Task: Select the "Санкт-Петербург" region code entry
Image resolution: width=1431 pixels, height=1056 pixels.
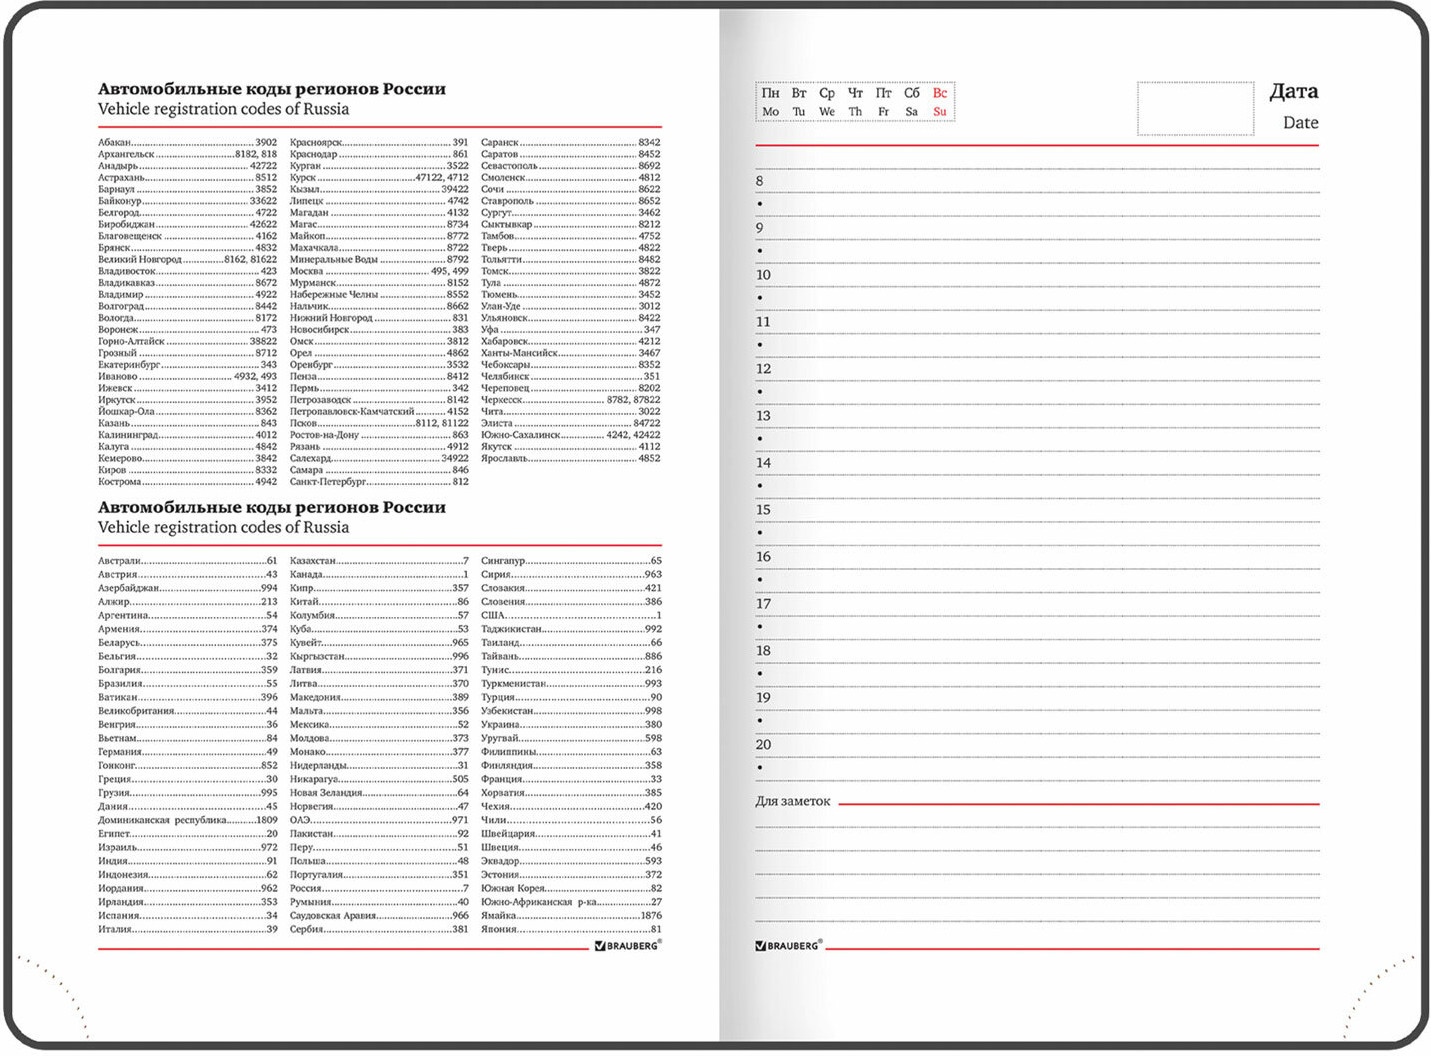Action: pos(328,482)
